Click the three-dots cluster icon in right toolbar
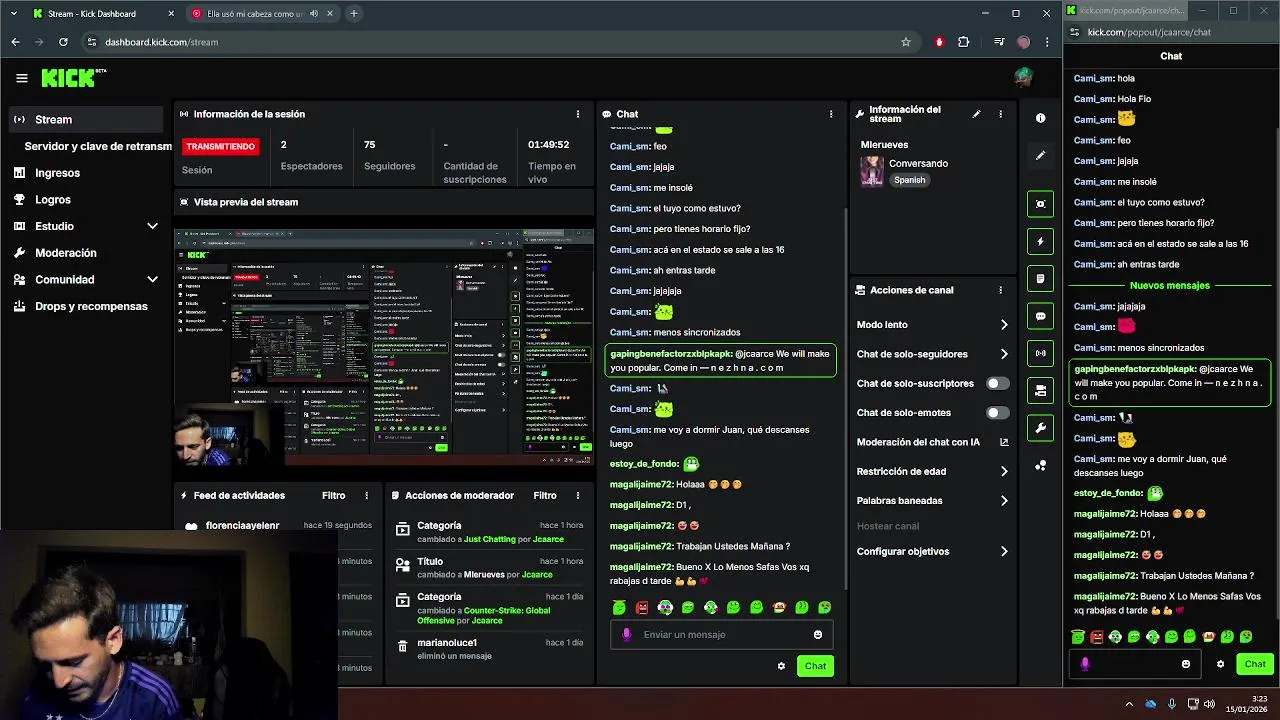Viewport: 1280px width, 720px height. [1040, 465]
